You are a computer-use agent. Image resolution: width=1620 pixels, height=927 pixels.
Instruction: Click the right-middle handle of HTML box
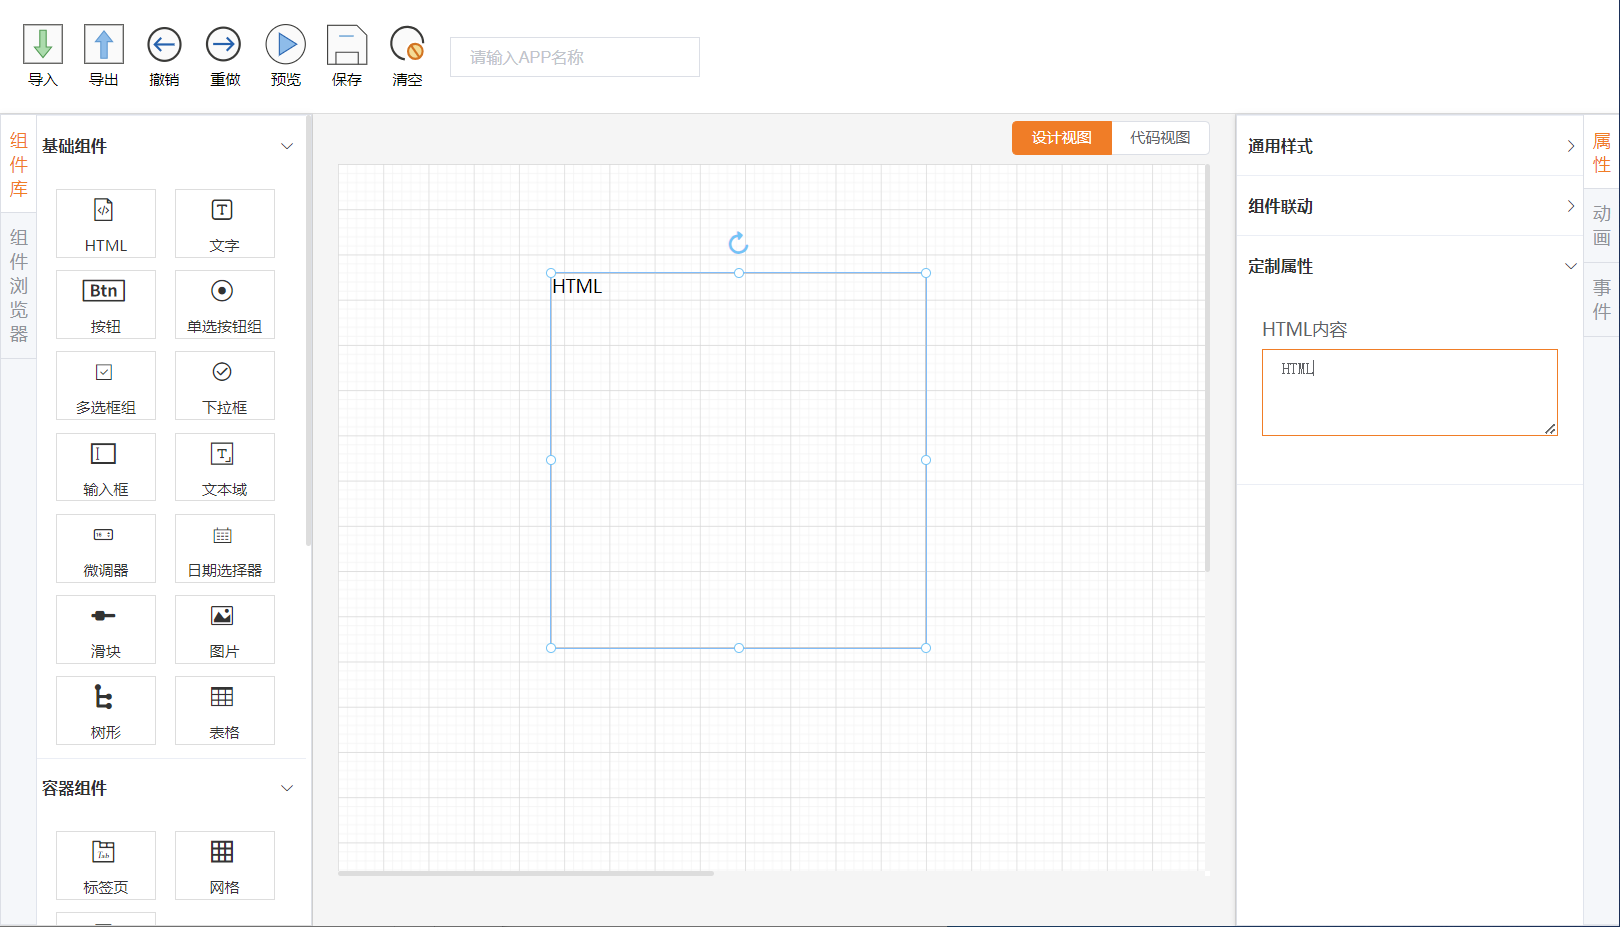click(x=926, y=460)
